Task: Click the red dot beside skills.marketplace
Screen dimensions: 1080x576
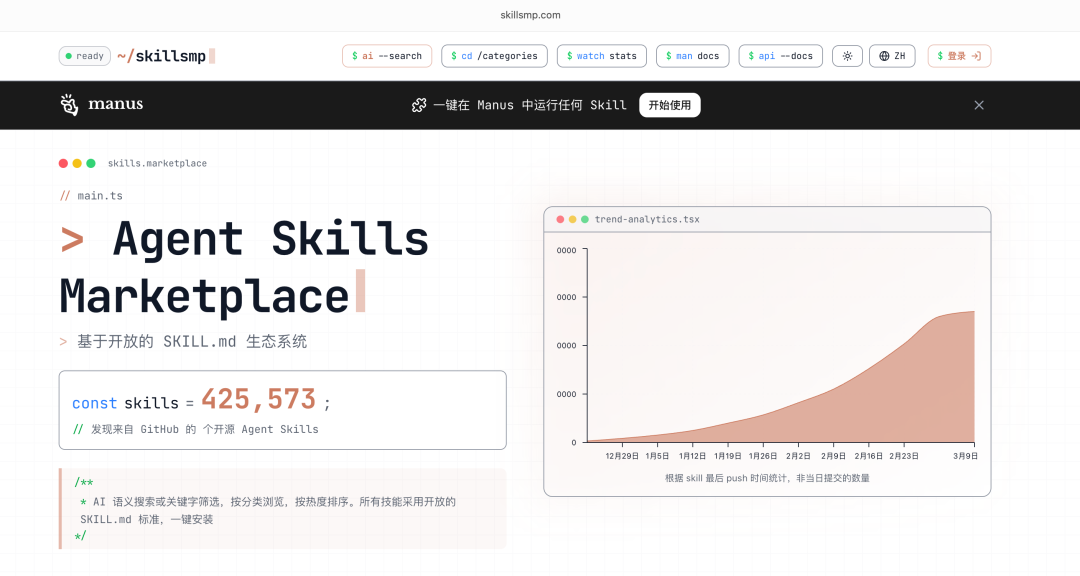Action: pyautogui.click(x=63, y=163)
